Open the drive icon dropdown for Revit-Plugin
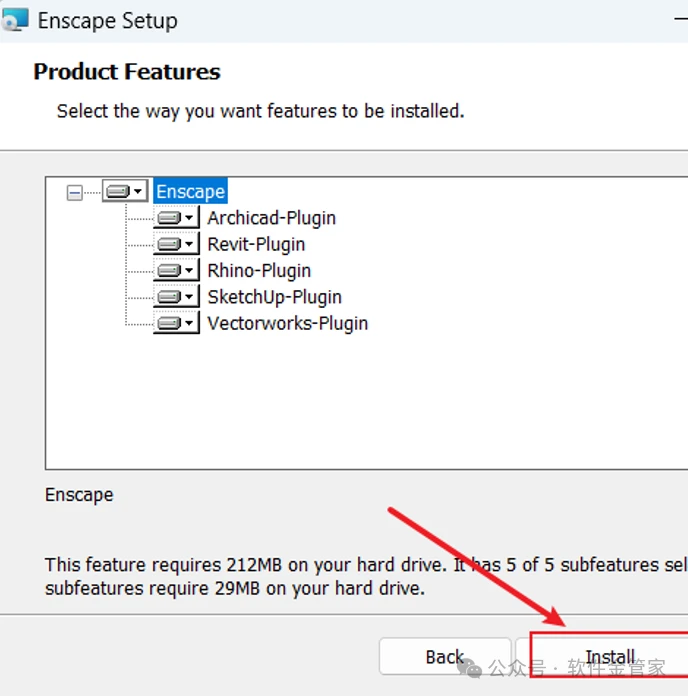The image size is (688, 696). (176, 244)
